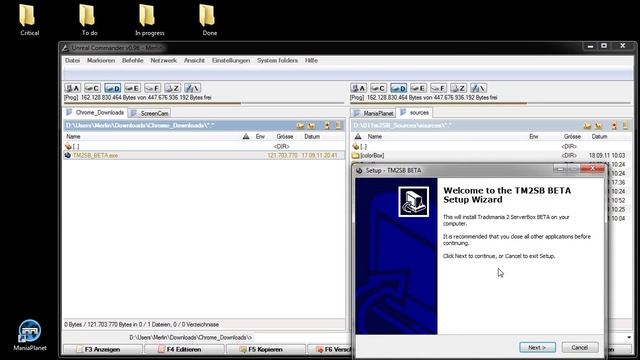Sort left panel by Grösse column
Viewport: 640px width, 360px height.
284,136
